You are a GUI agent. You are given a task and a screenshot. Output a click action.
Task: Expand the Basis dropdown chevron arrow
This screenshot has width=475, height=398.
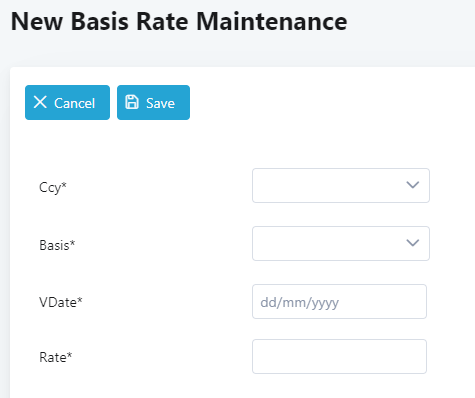pyautogui.click(x=413, y=243)
